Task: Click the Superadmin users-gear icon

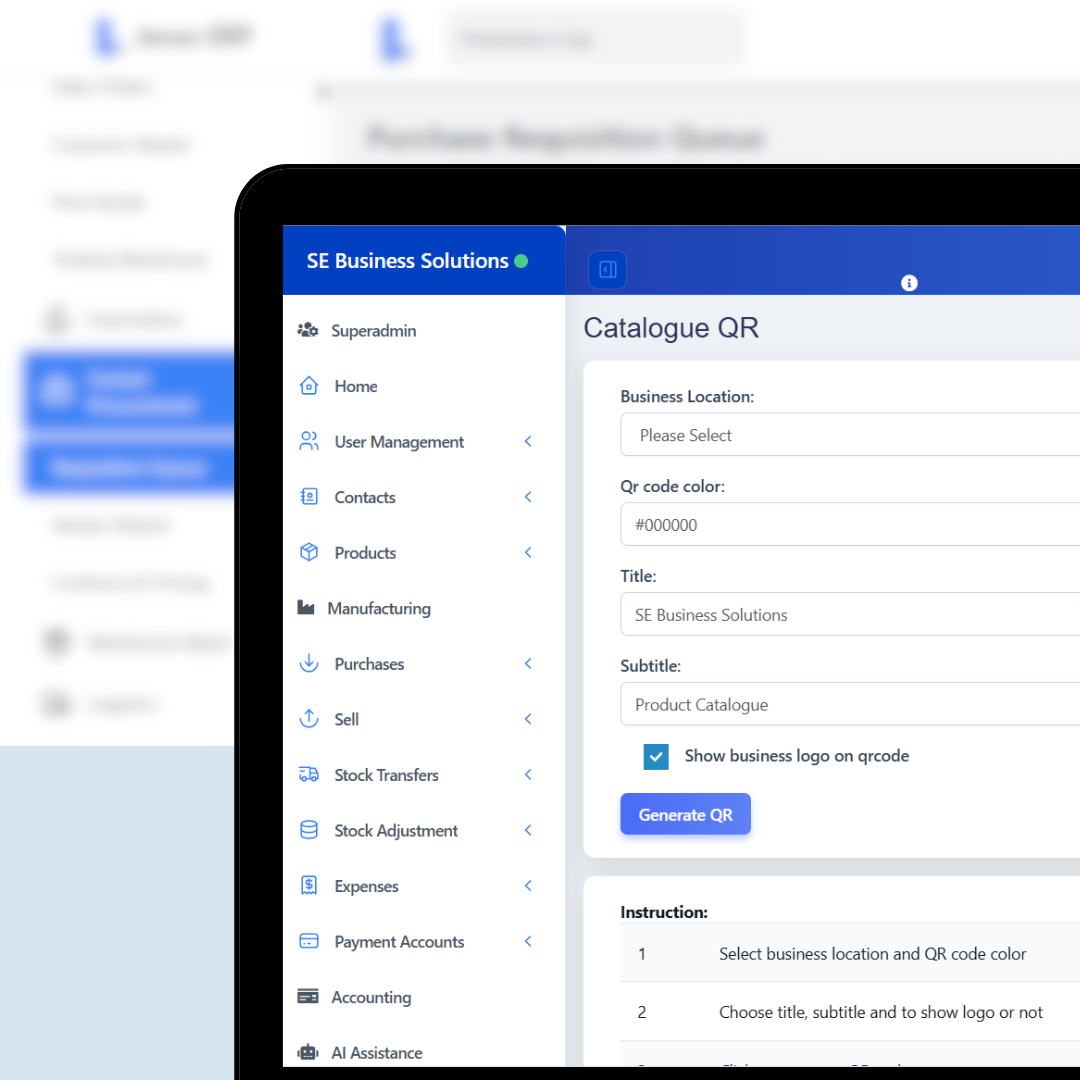Action: (308, 330)
